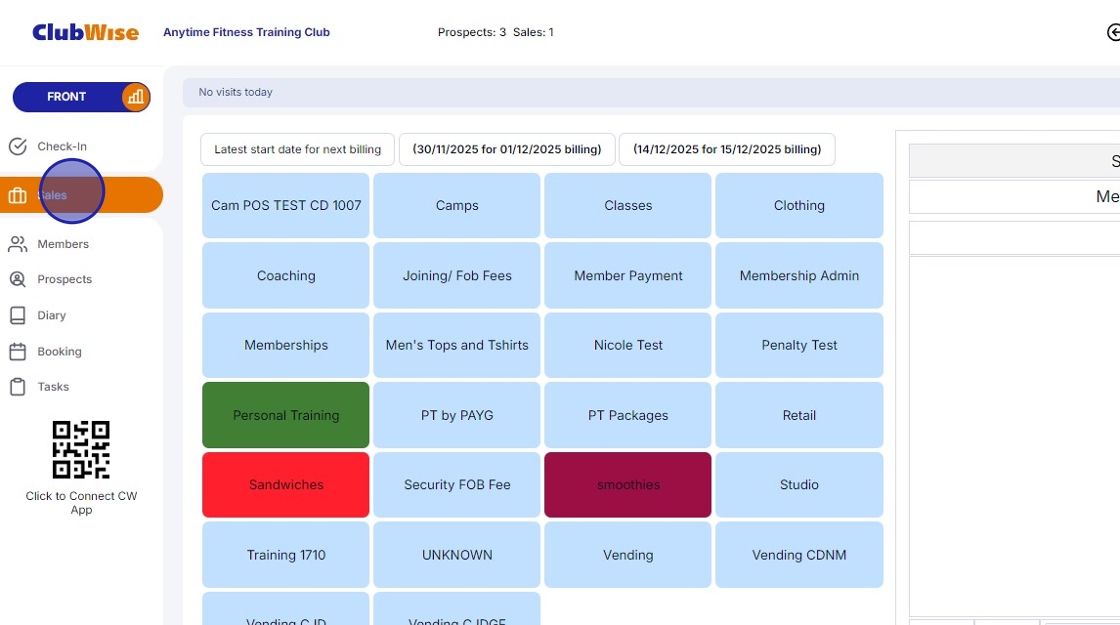Open the Classes category tile
The height and width of the screenshot is (625, 1120).
click(x=628, y=206)
